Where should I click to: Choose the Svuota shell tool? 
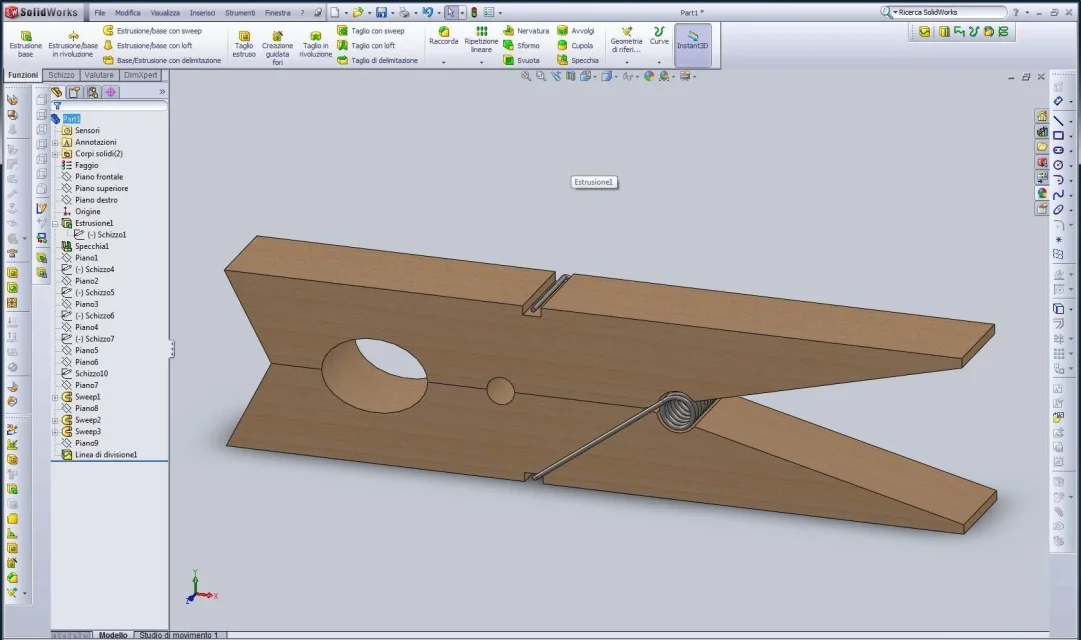(x=521, y=61)
